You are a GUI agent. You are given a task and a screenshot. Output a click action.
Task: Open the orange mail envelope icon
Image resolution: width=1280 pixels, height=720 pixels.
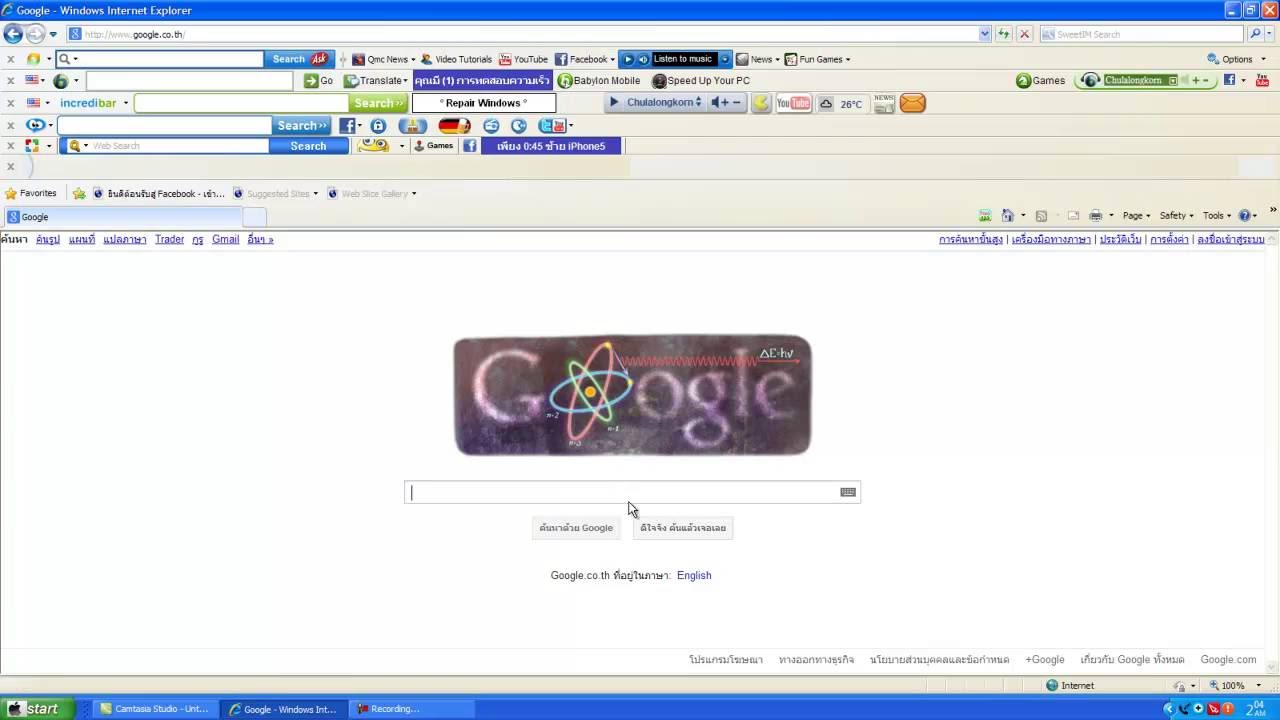pos(912,103)
